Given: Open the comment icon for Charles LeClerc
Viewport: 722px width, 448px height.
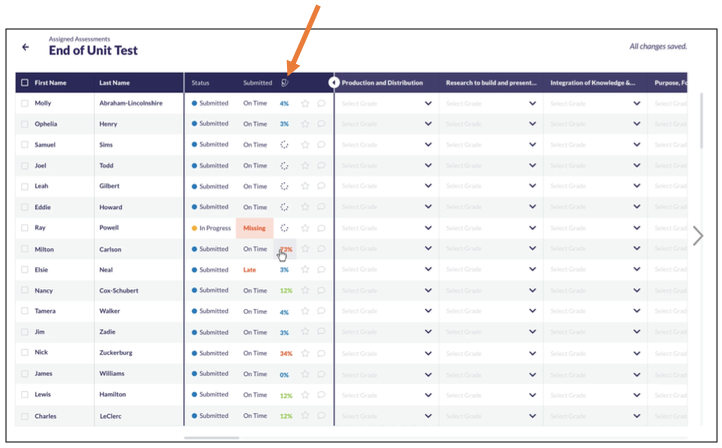Looking at the screenshot, I should 321,416.
